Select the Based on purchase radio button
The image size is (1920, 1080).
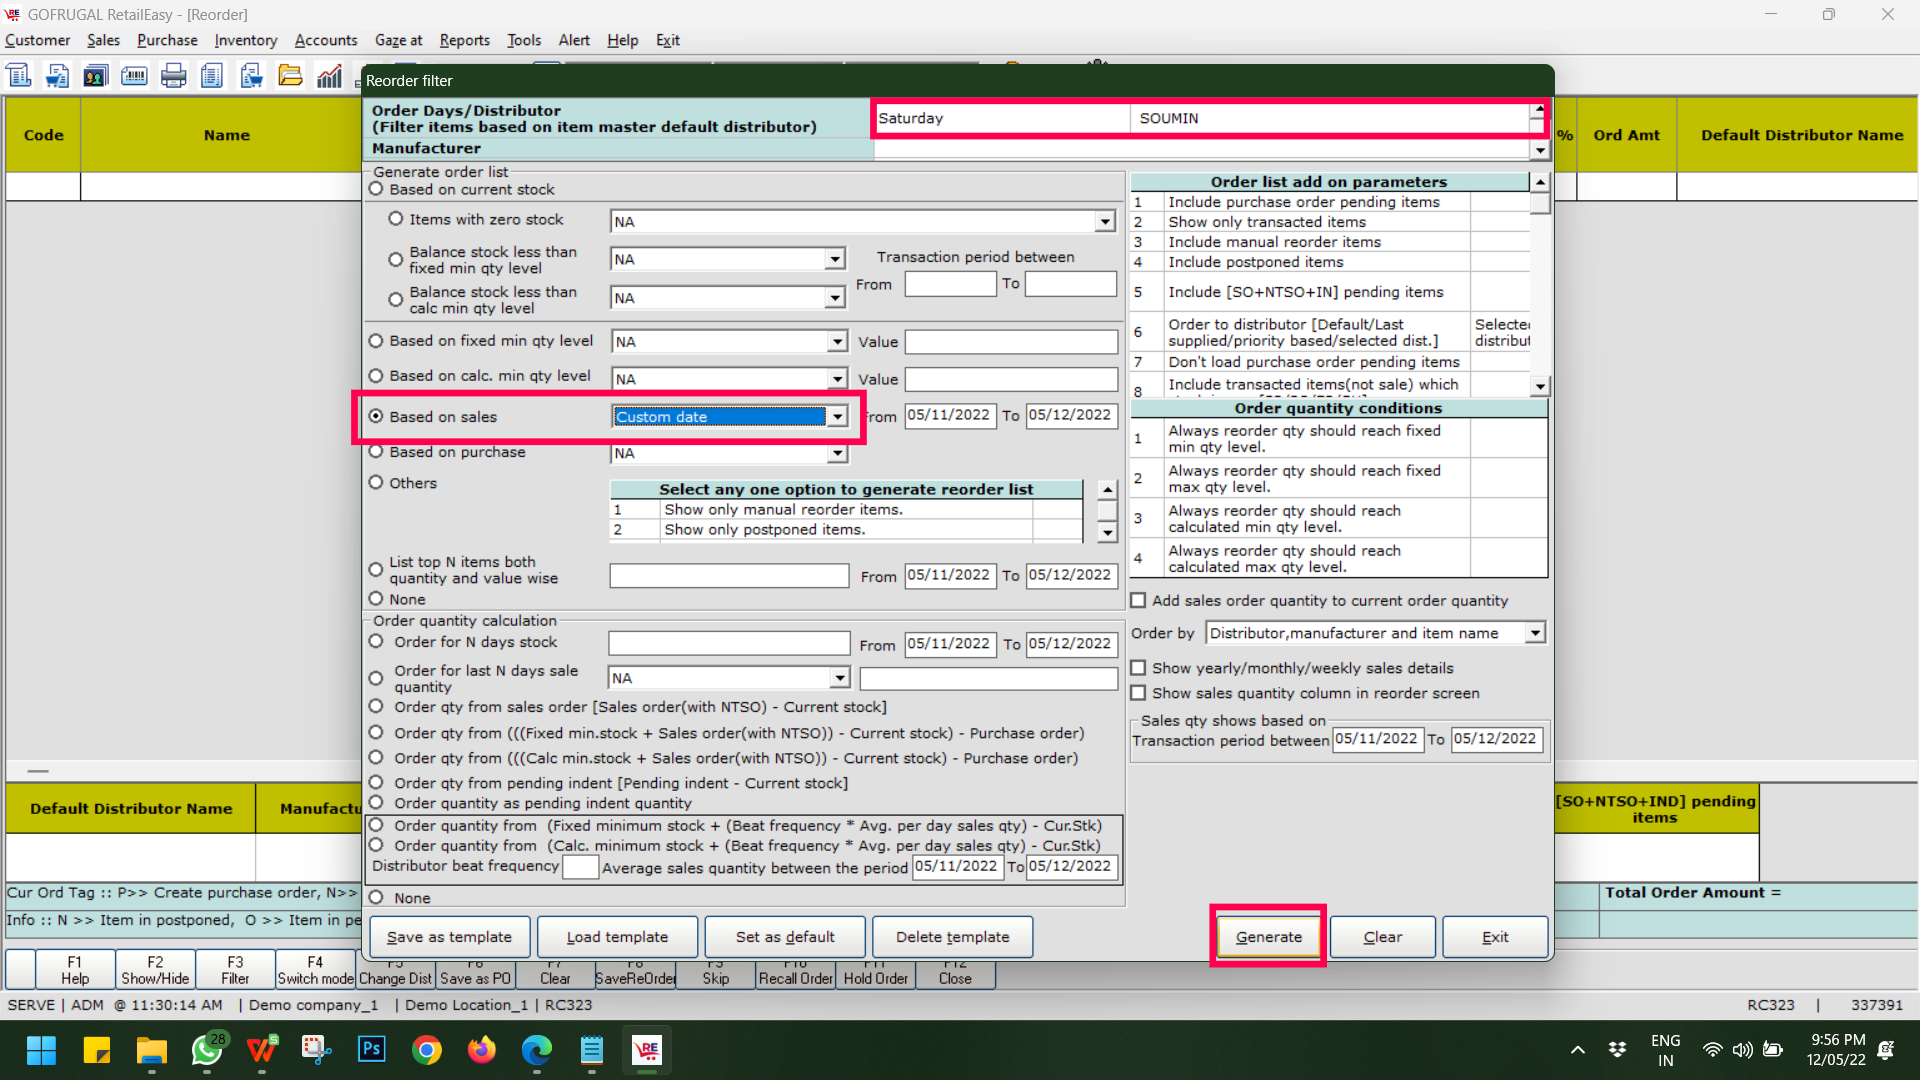click(x=376, y=452)
